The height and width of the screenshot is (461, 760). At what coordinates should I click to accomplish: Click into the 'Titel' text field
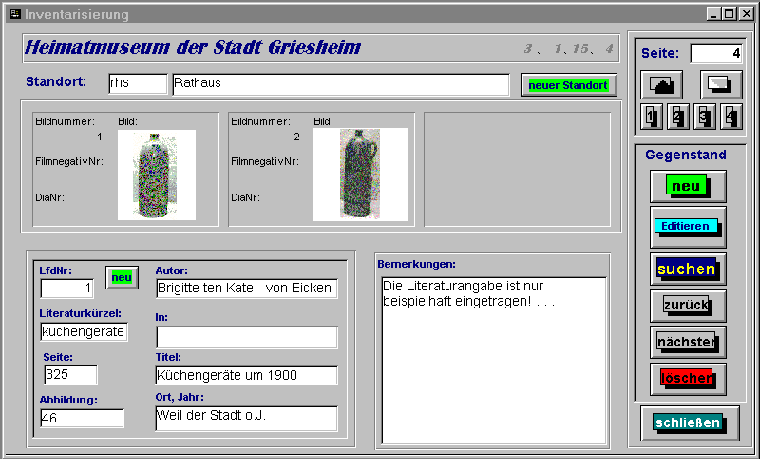(246, 376)
